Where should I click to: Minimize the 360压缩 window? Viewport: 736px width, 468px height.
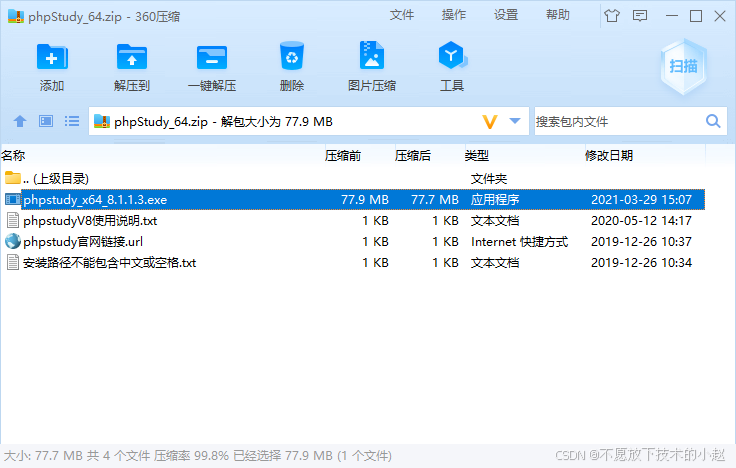(x=672, y=16)
